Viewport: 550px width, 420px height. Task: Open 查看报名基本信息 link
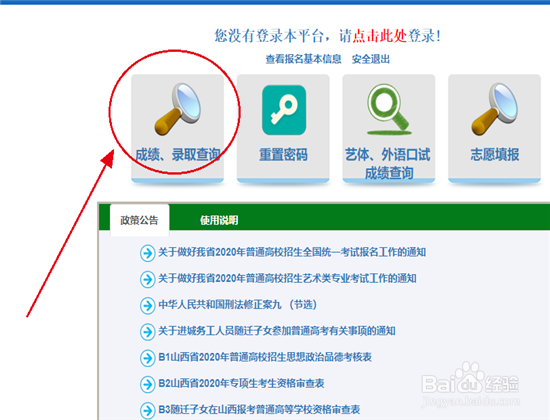tap(303, 59)
